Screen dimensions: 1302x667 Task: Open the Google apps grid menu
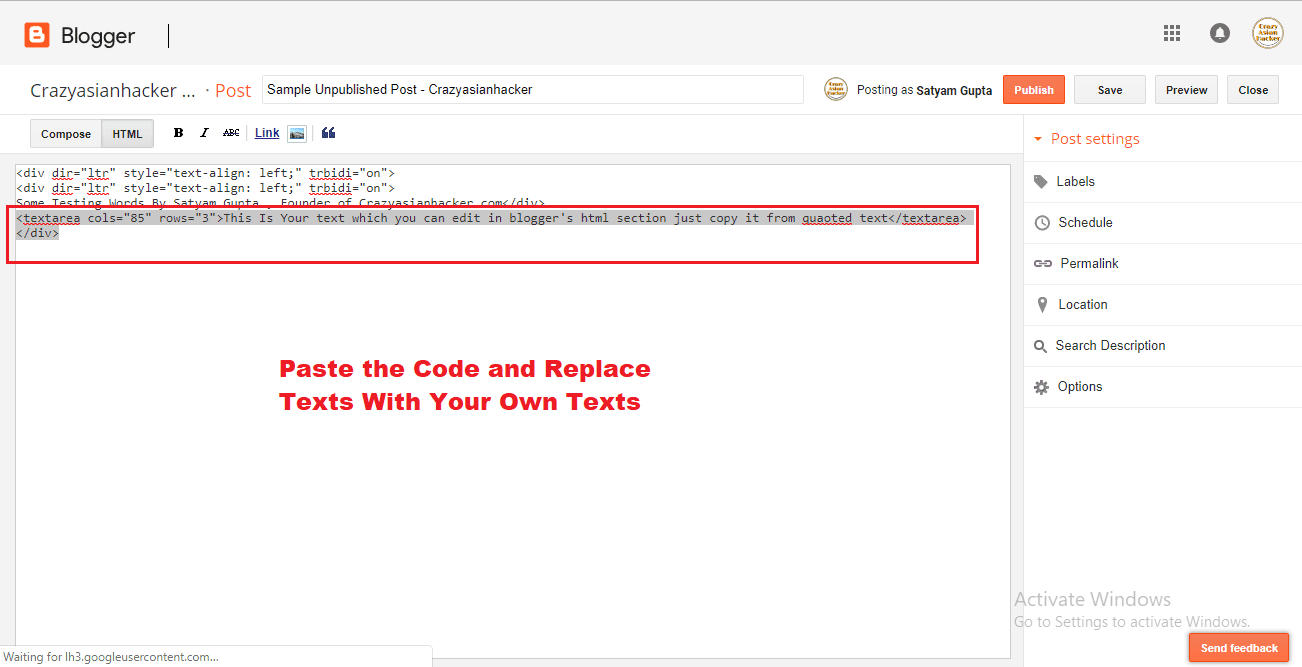1171,32
